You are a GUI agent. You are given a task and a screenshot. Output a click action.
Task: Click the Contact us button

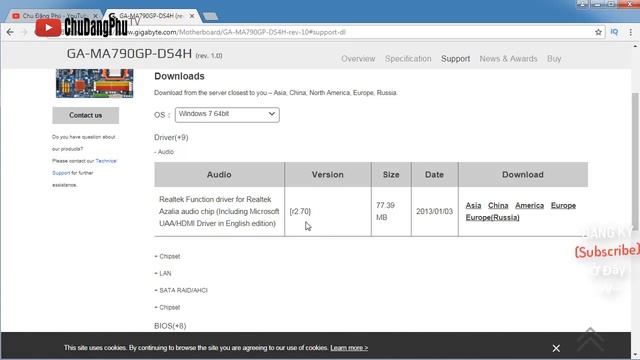[x=86, y=116]
